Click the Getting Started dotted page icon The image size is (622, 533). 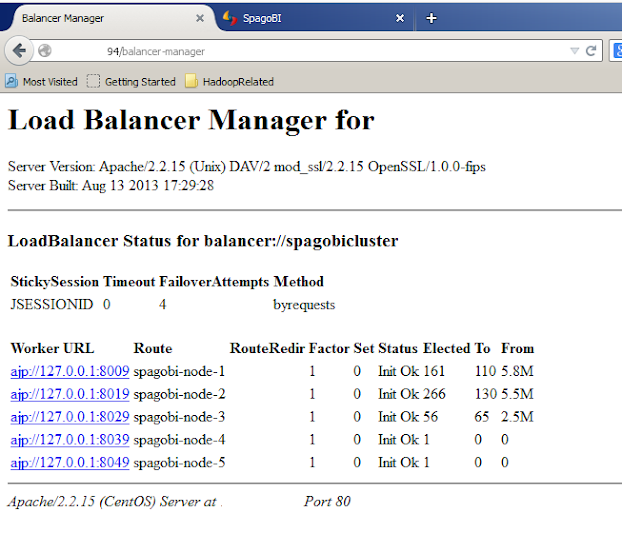pyautogui.click(x=93, y=81)
